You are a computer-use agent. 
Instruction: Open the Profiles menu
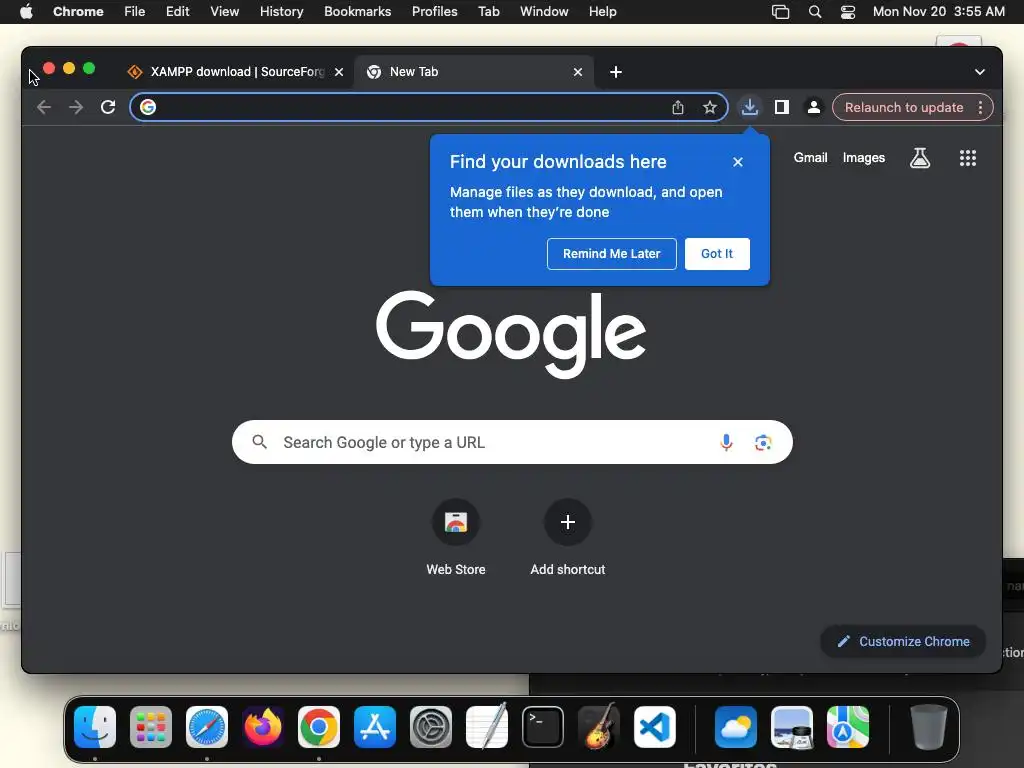[x=434, y=12]
